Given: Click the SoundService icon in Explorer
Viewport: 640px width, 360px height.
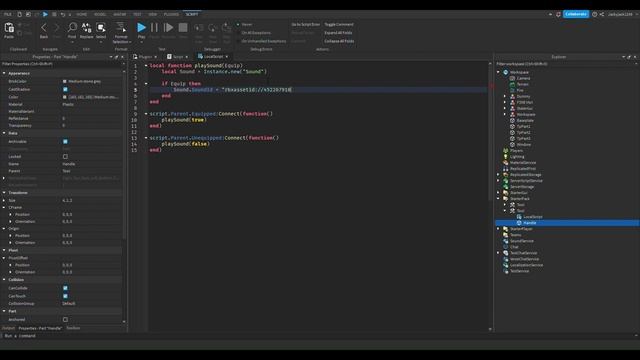Looking at the screenshot, I should 506,241.
